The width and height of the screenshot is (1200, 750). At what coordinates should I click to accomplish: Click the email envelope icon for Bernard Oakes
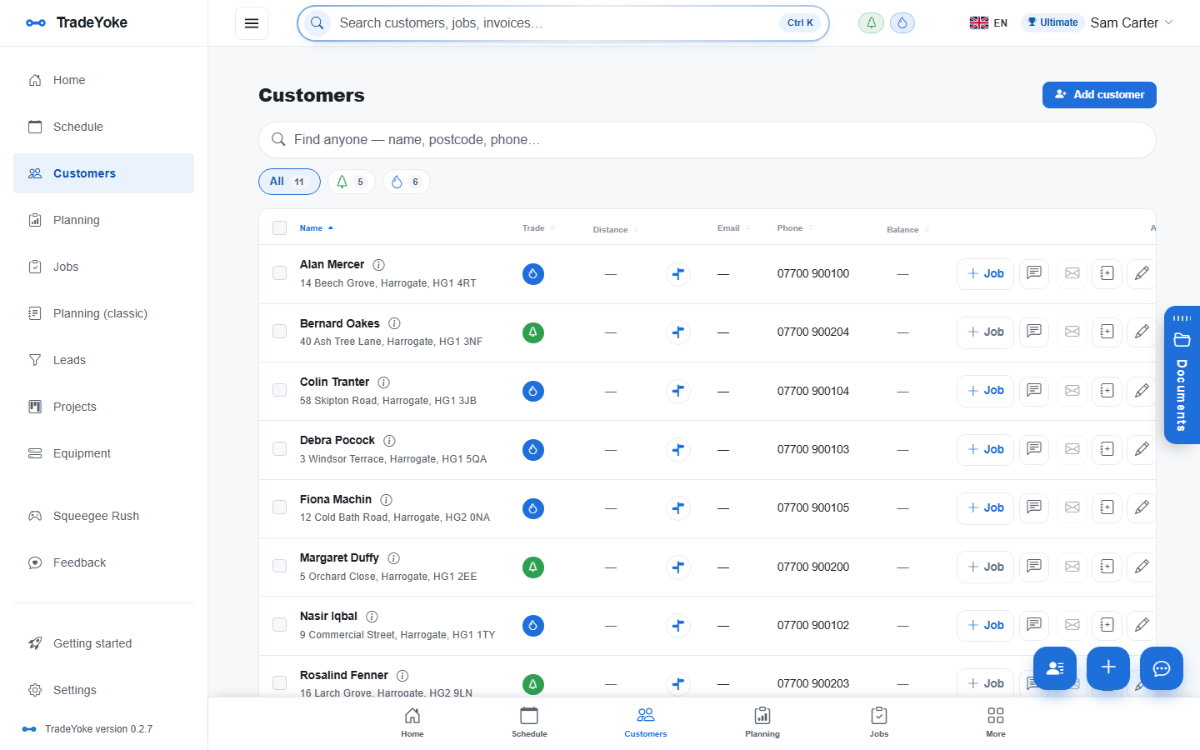point(1072,332)
